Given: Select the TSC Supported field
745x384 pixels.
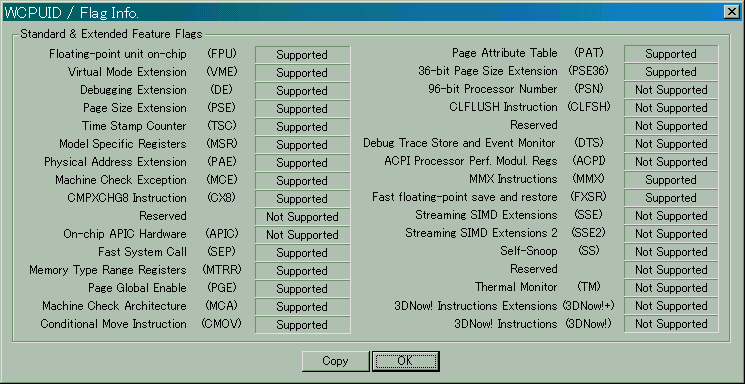Looking at the screenshot, I should click(x=302, y=127).
